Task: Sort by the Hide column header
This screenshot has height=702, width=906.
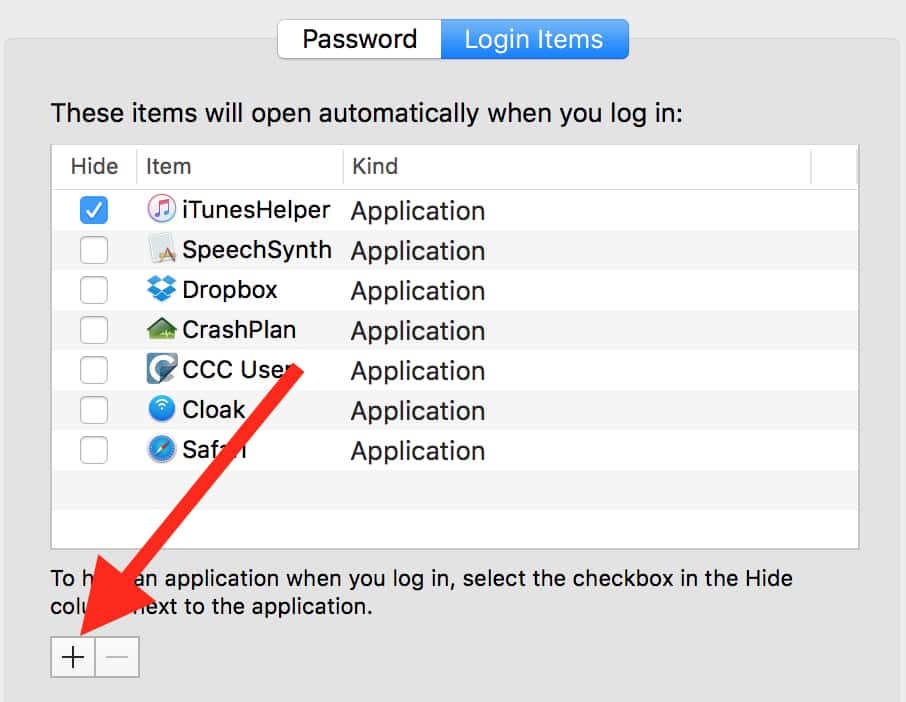Action: 94,166
